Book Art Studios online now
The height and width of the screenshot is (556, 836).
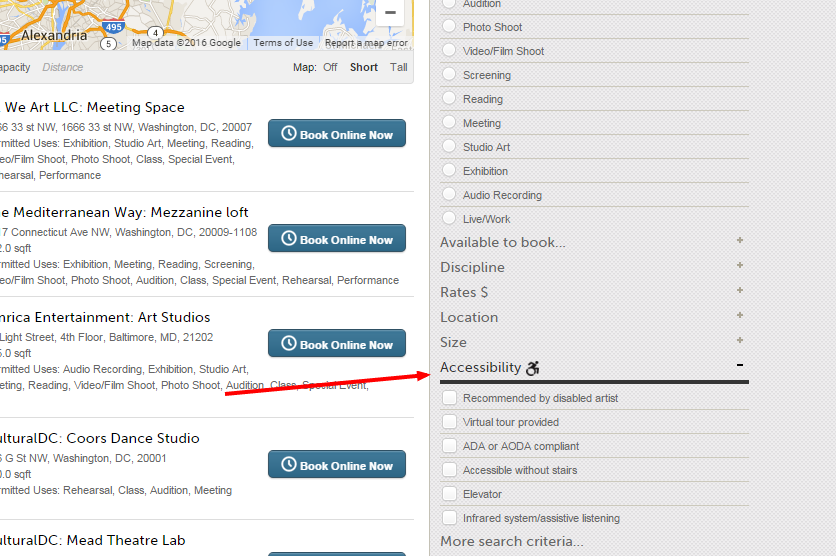pyautogui.click(x=337, y=343)
